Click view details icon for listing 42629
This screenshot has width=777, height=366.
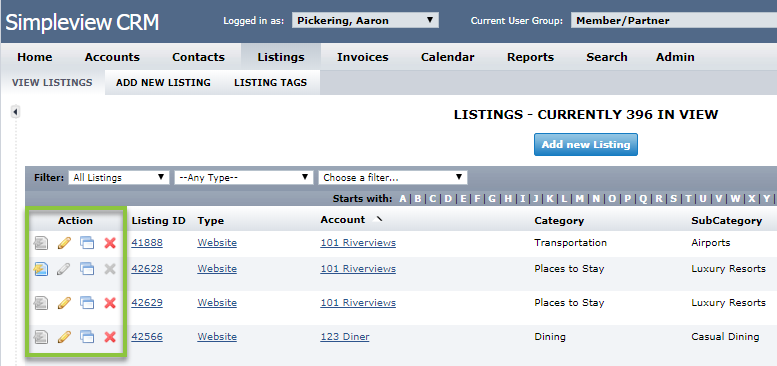[x=41, y=303]
